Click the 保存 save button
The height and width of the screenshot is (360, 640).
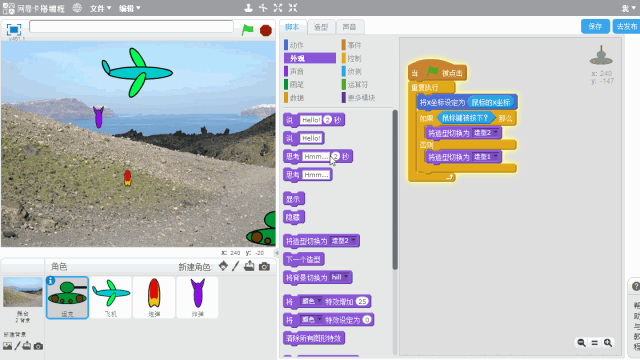coord(595,27)
